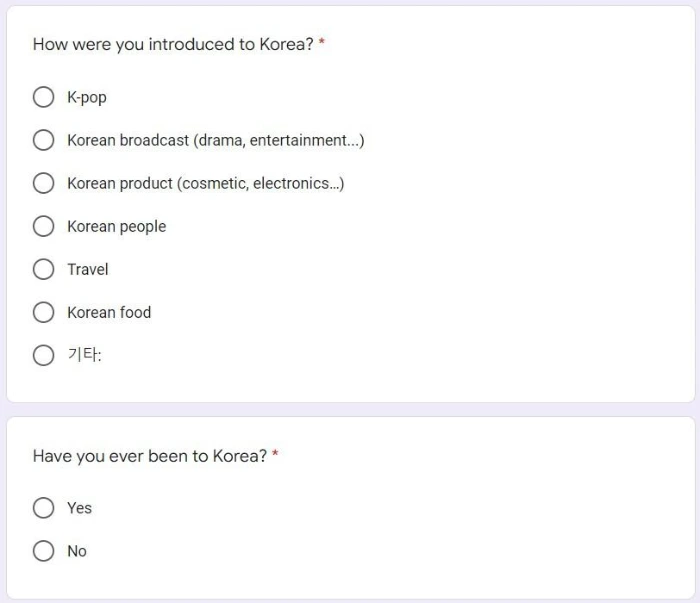Viewport: 700px width, 603px height.
Task: Click the 기타: other-answer label
Action: click(x=84, y=355)
